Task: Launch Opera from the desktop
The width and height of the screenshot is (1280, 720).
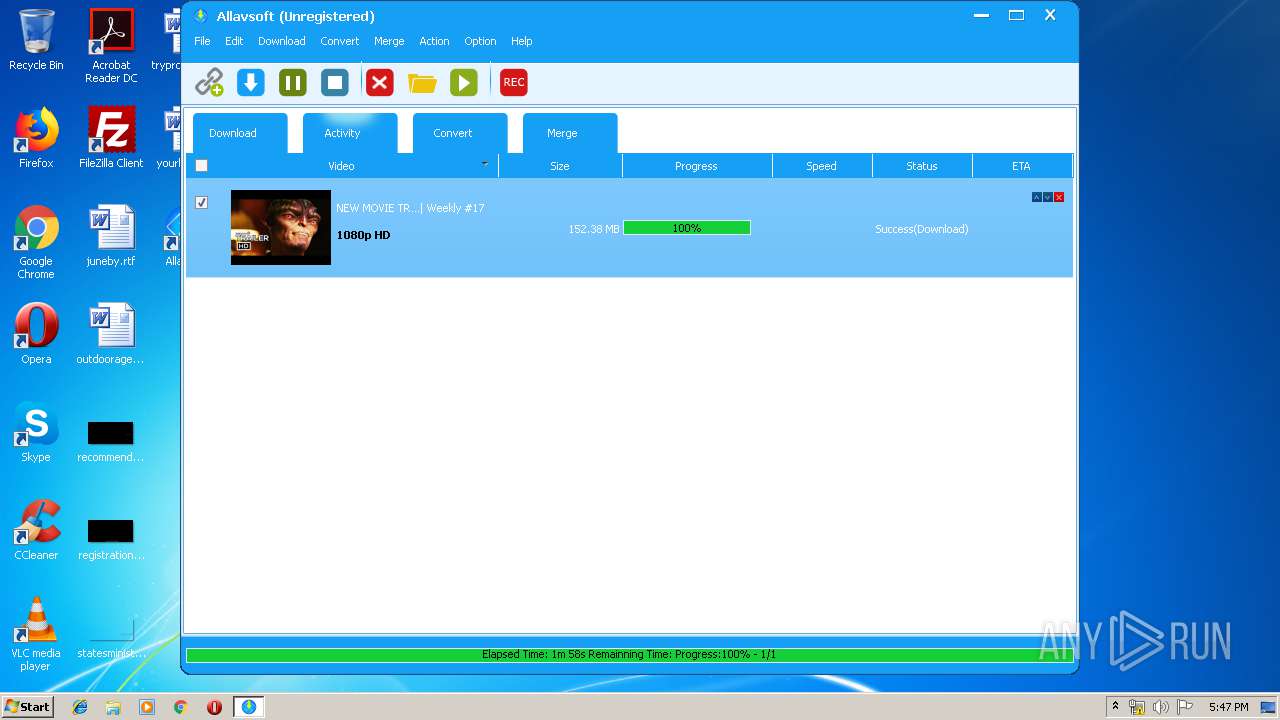Action: pyautogui.click(x=36, y=333)
